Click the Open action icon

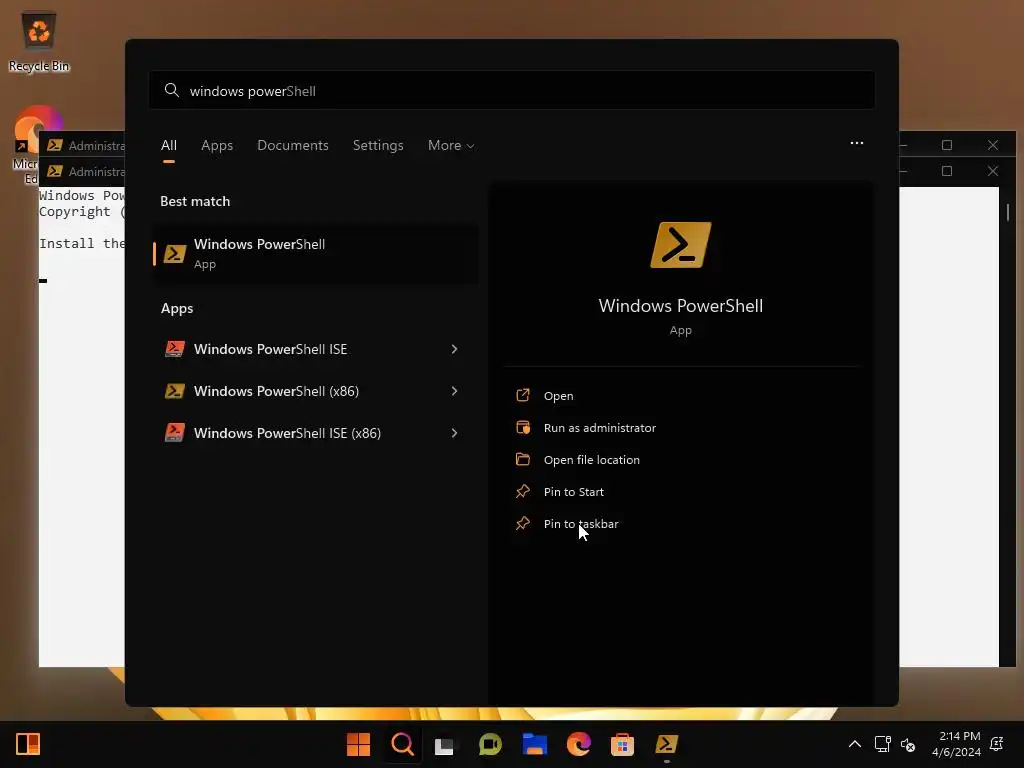tap(523, 395)
